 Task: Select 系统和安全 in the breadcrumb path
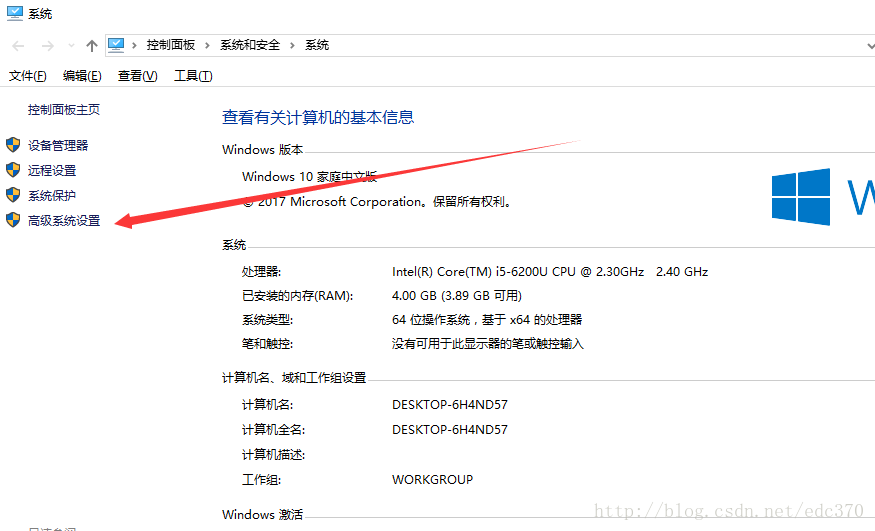(x=250, y=45)
